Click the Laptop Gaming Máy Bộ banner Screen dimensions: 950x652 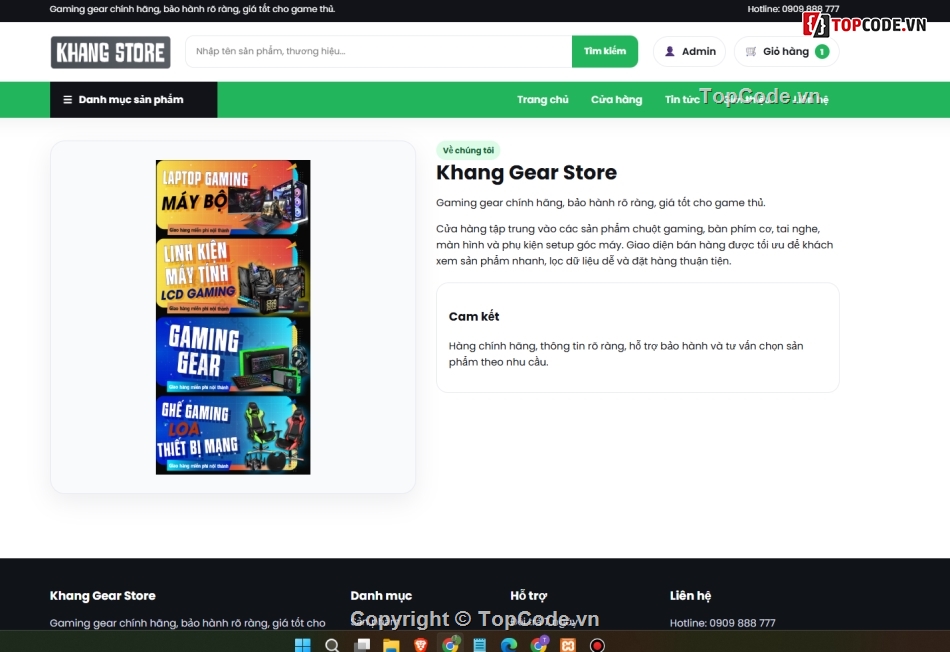(x=233, y=198)
